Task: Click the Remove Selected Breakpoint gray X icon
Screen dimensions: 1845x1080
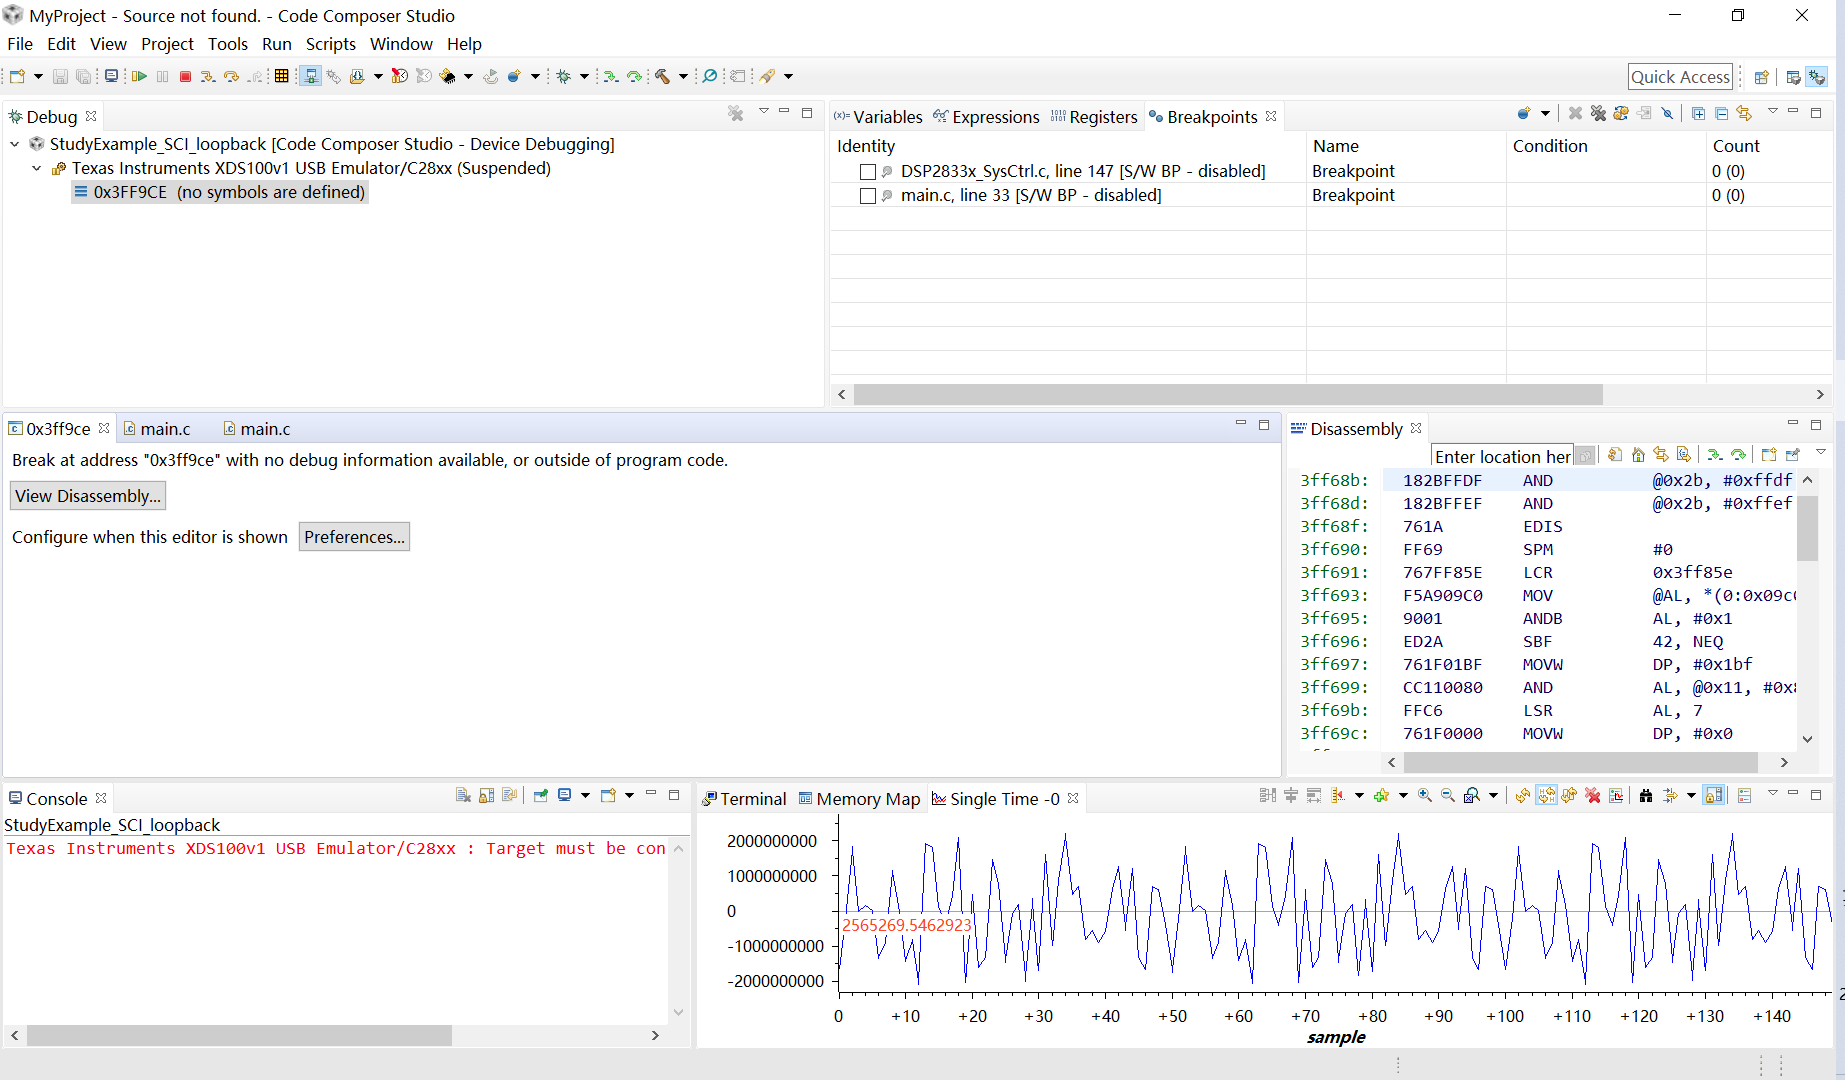Action: 1575,114
